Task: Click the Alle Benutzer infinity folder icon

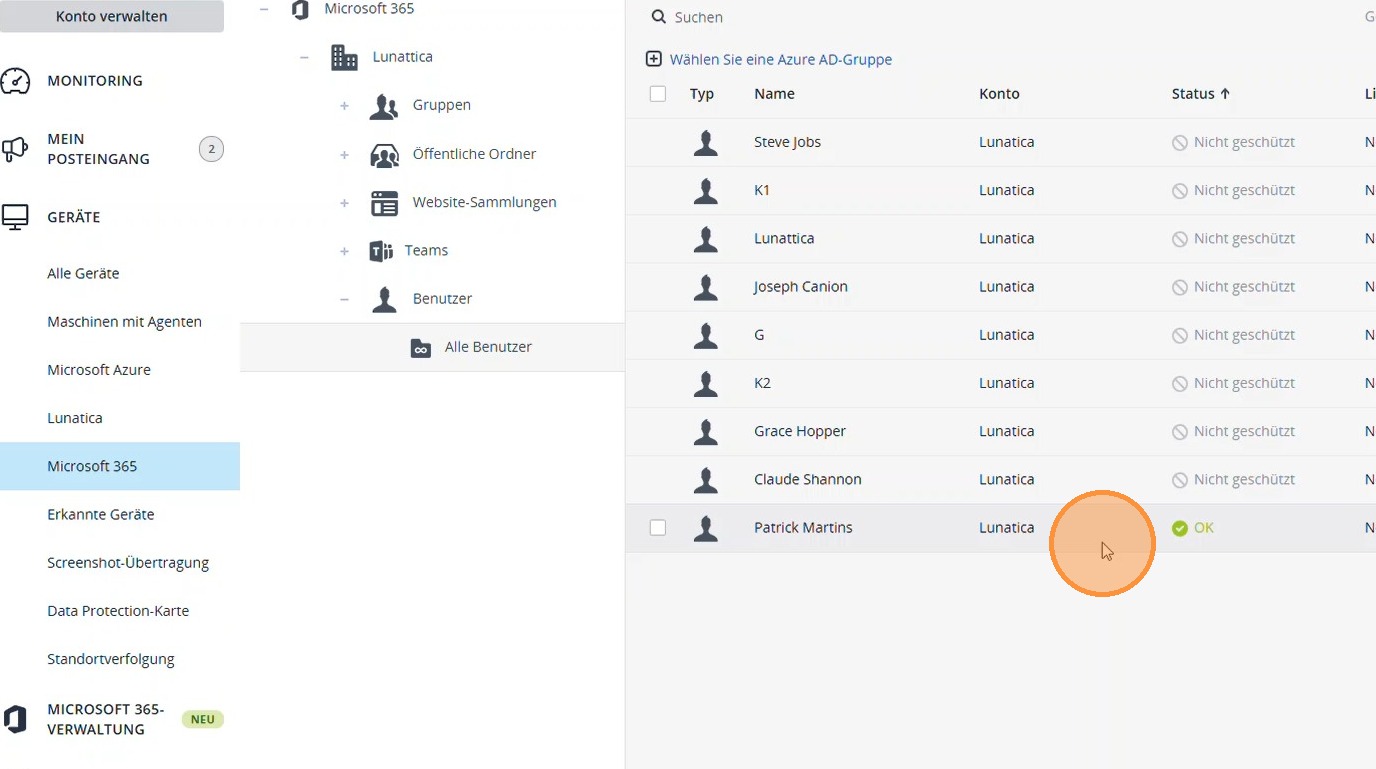Action: (x=421, y=348)
